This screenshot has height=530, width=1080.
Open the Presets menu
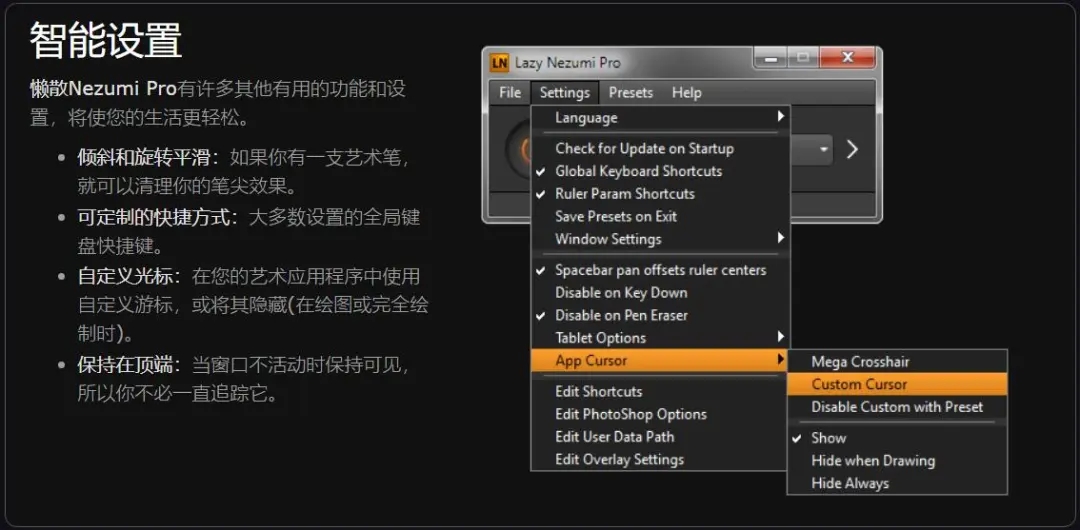pos(631,92)
